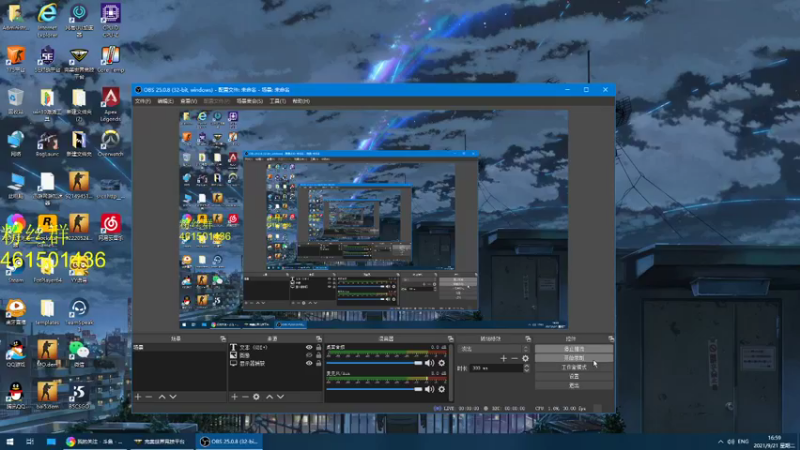Move the scene up in Scenes panel
800x450 pixels.
[162, 396]
